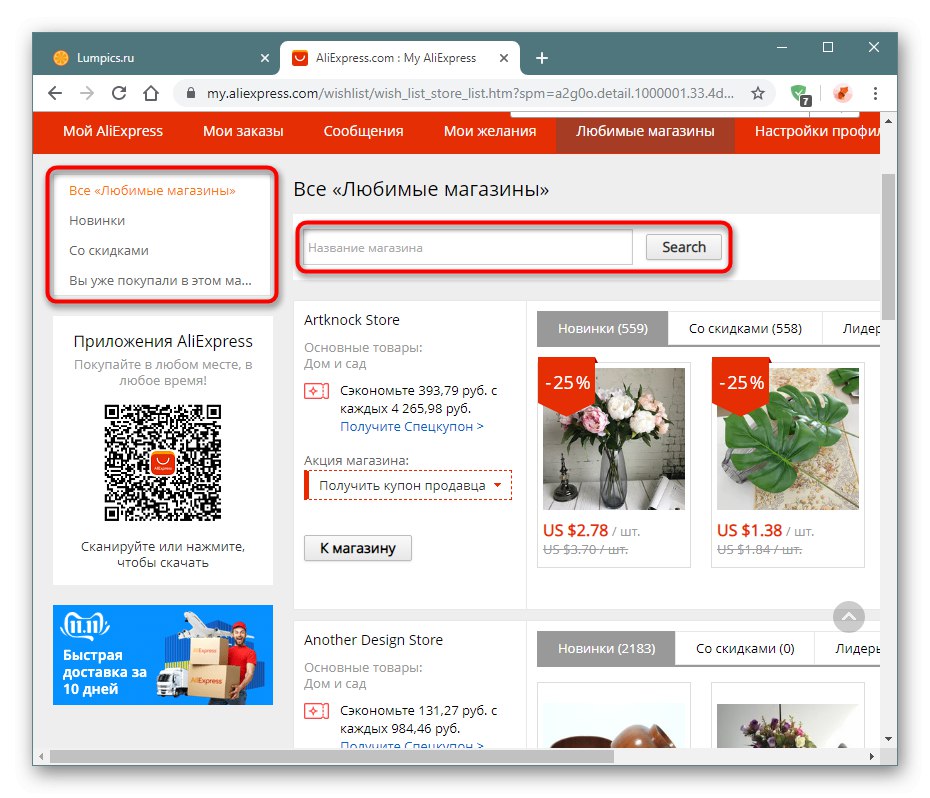Click coupon icon in Artknock Store
The image size is (930, 798).
point(316,391)
